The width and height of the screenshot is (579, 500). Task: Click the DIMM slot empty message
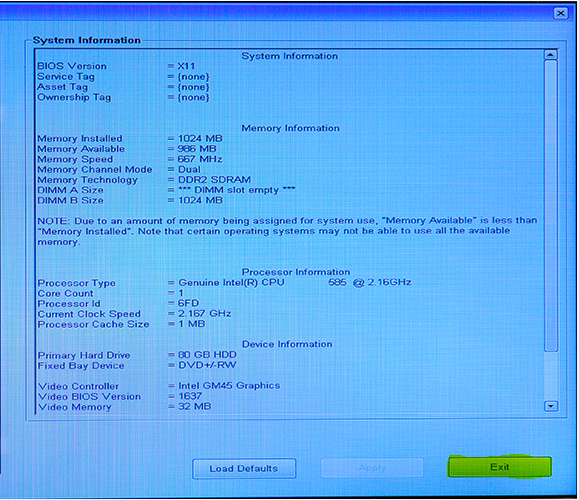click(237, 190)
